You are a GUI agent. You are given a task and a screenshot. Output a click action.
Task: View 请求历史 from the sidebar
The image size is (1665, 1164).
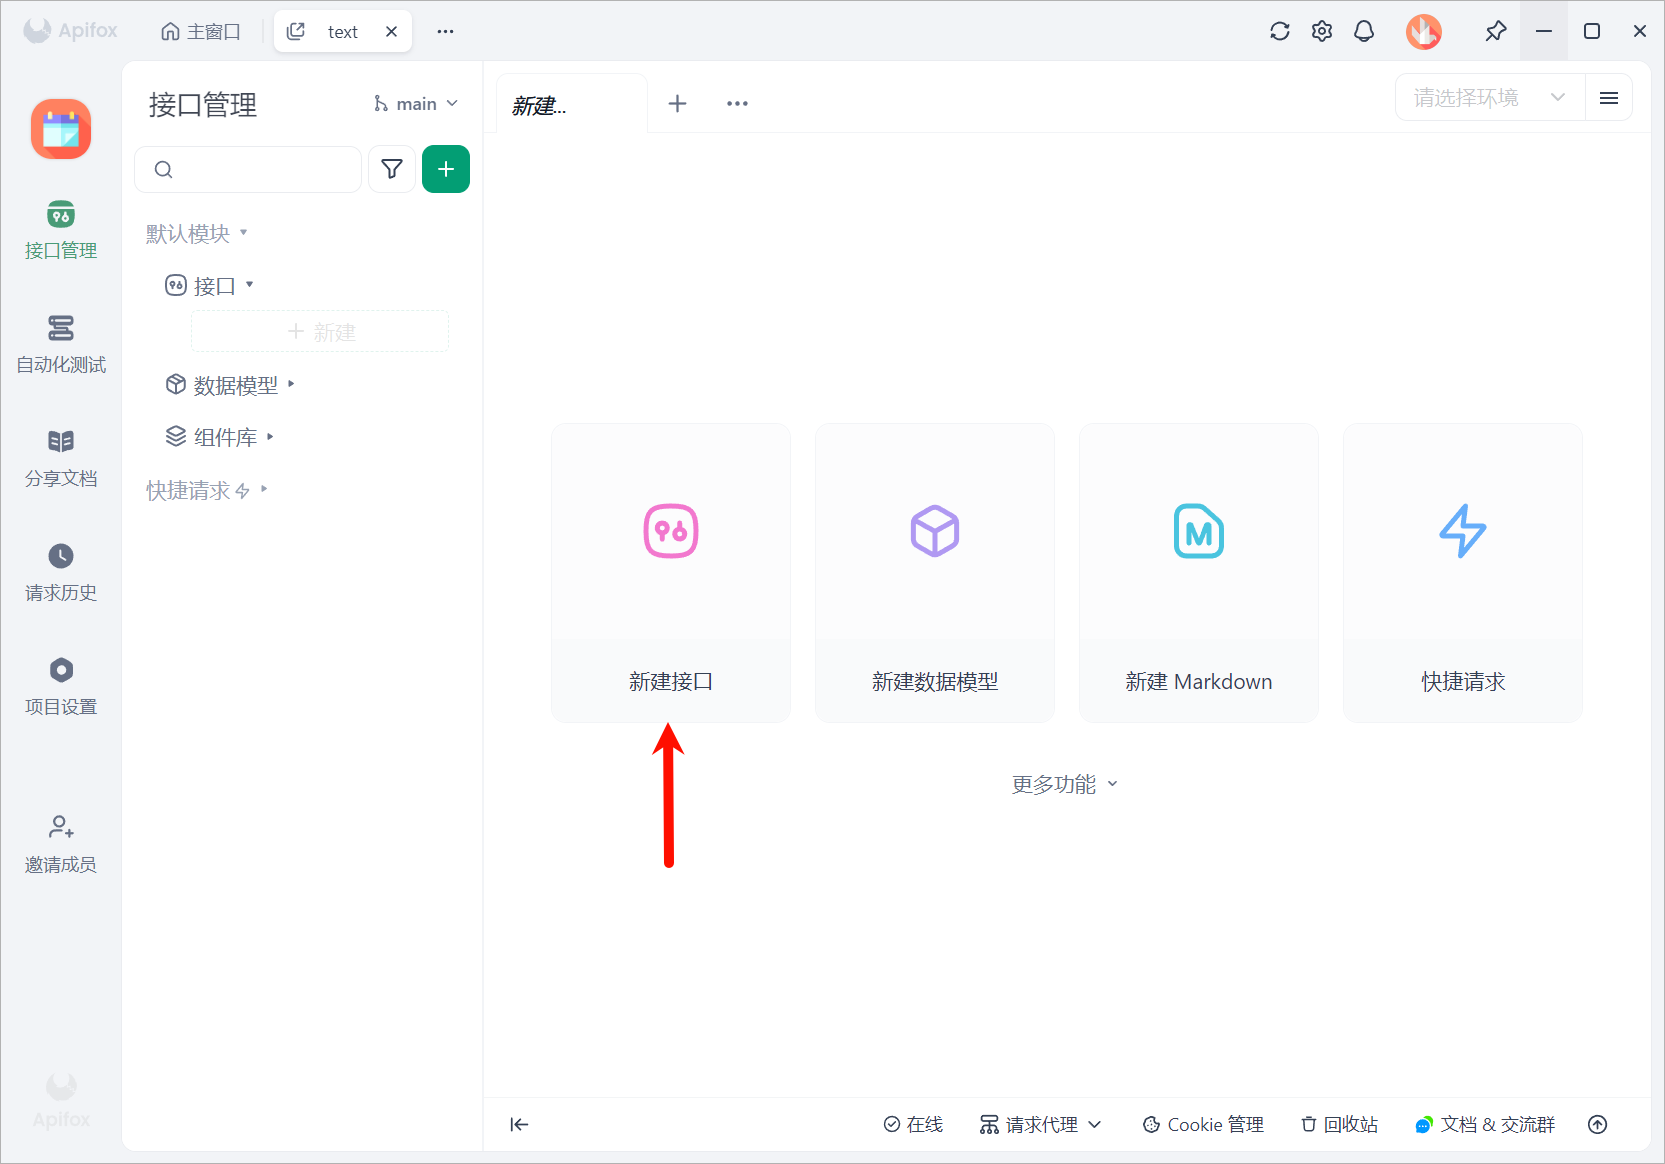(60, 572)
